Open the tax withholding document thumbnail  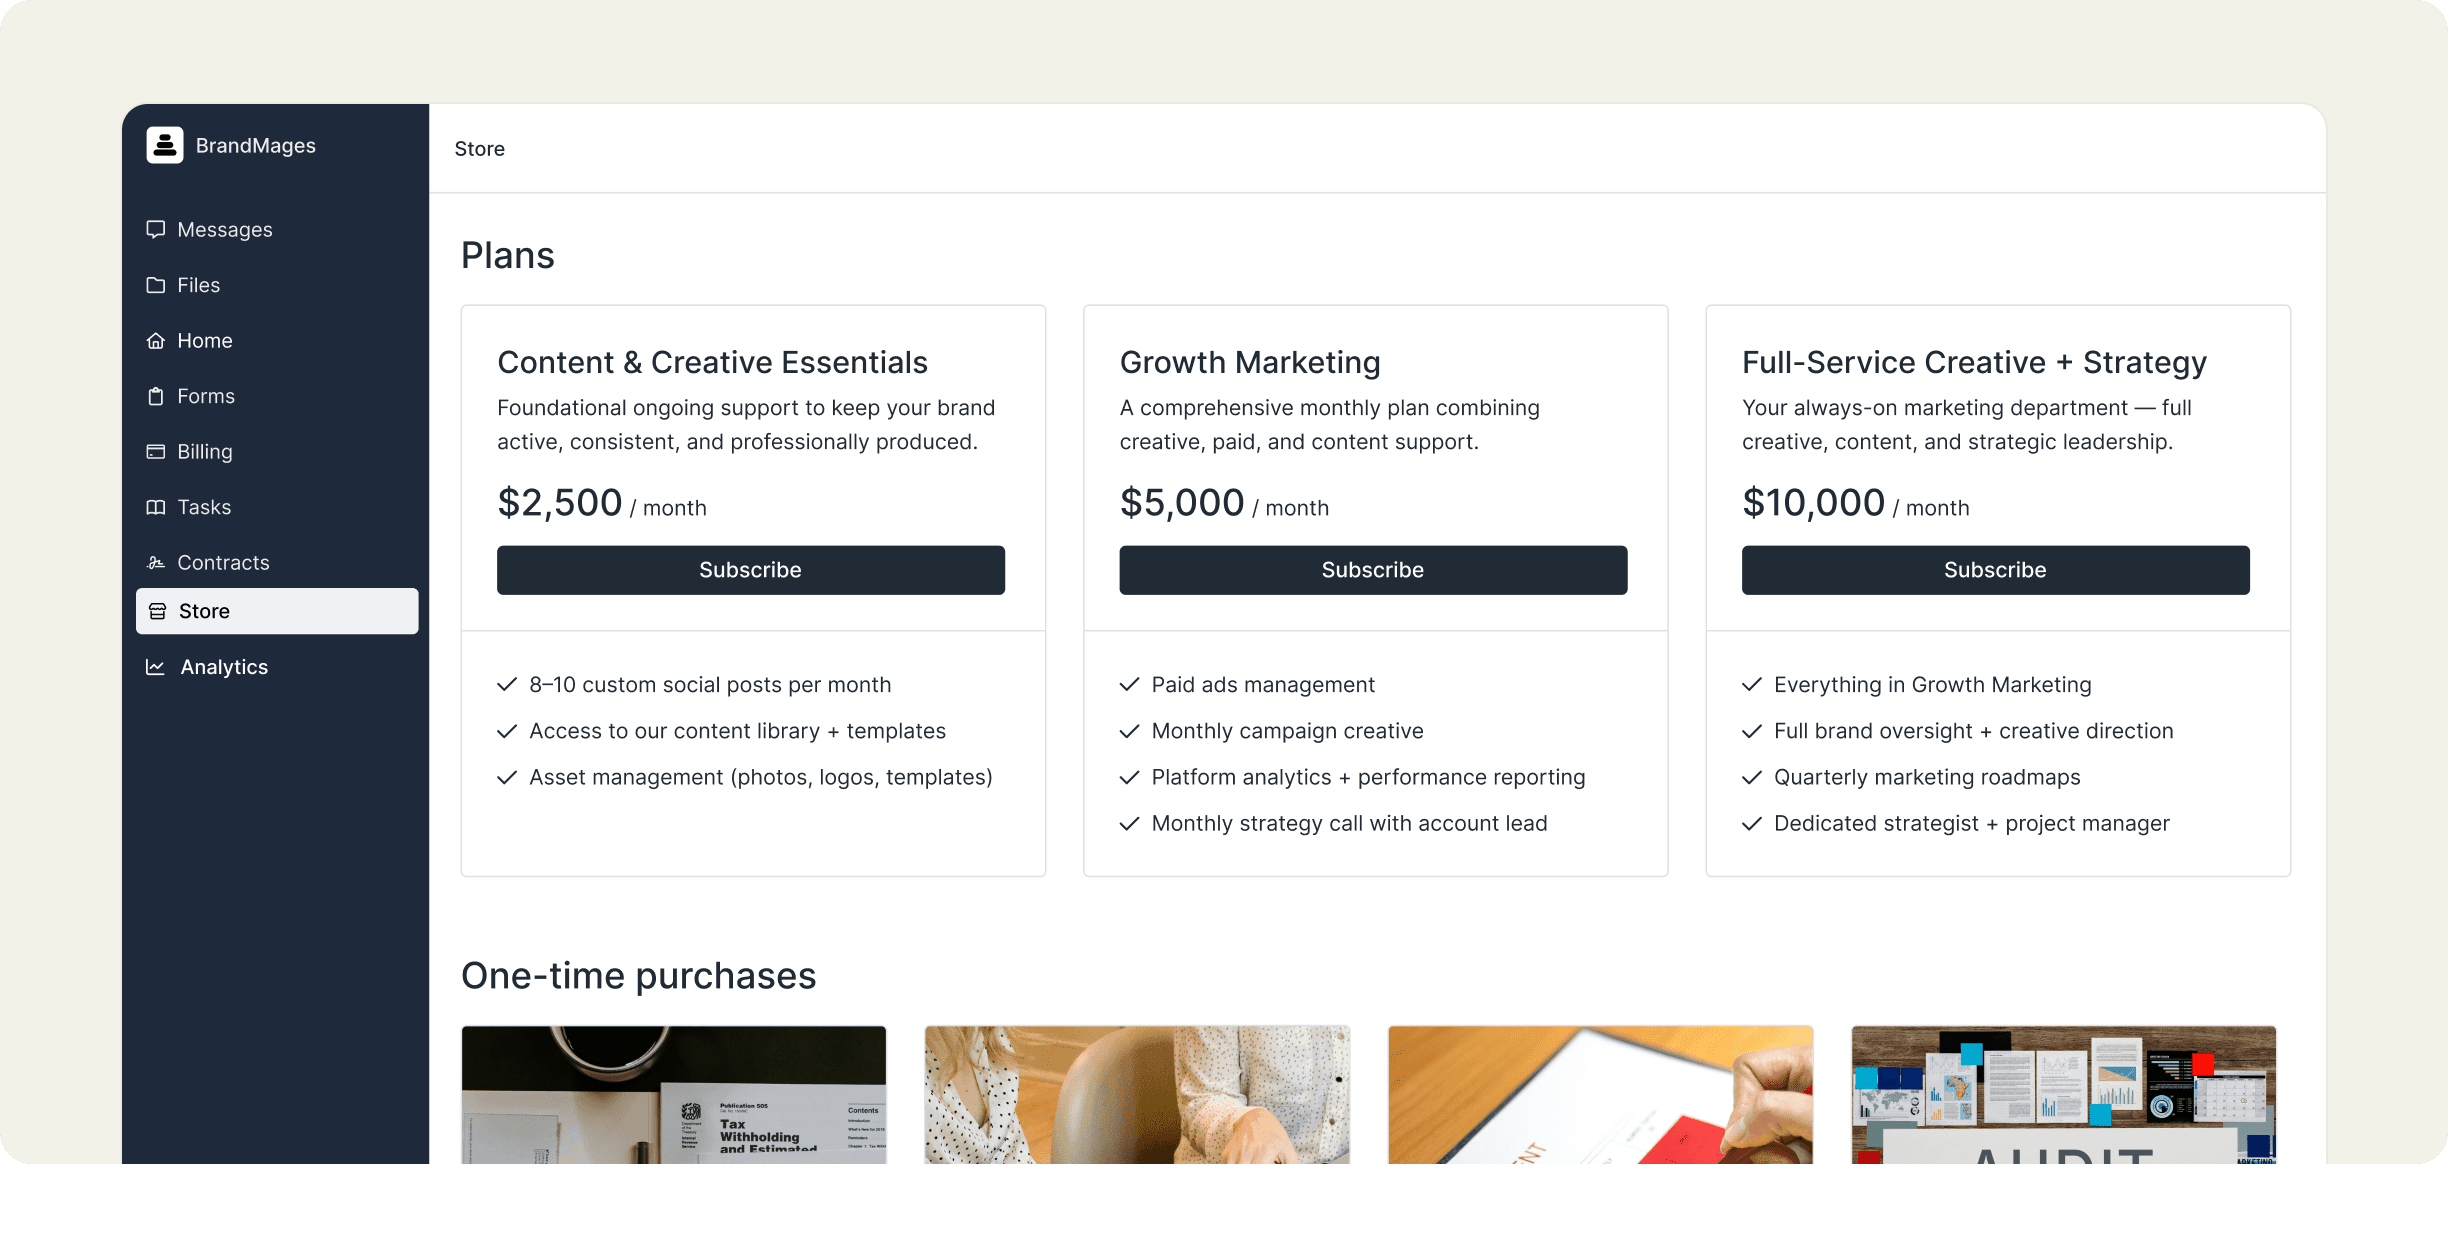tap(673, 1094)
